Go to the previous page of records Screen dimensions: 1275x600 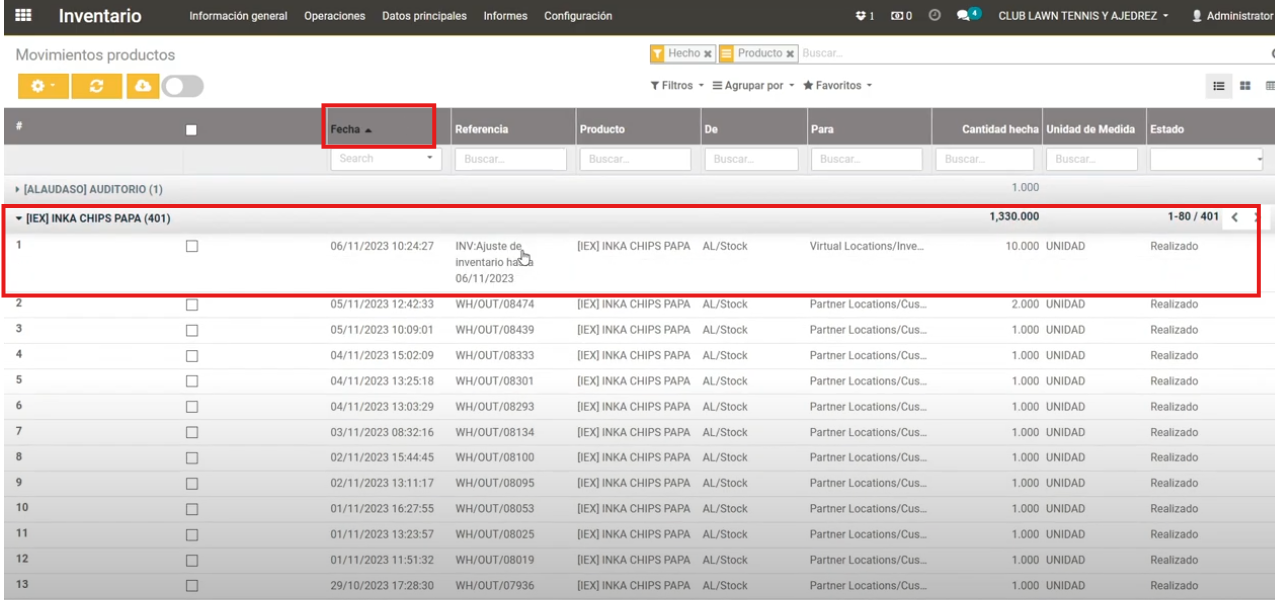click(1235, 218)
